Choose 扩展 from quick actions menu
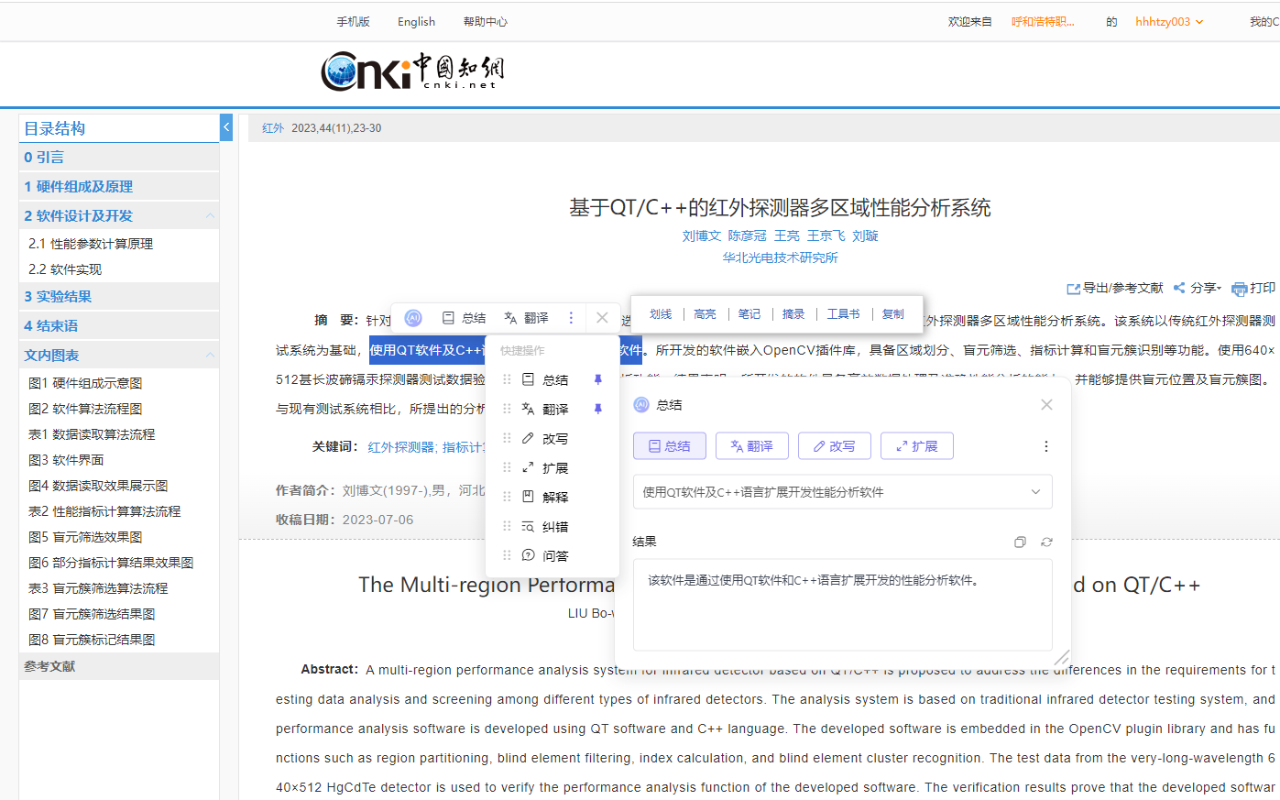Viewport: 1280px width, 800px height. click(545, 468)
